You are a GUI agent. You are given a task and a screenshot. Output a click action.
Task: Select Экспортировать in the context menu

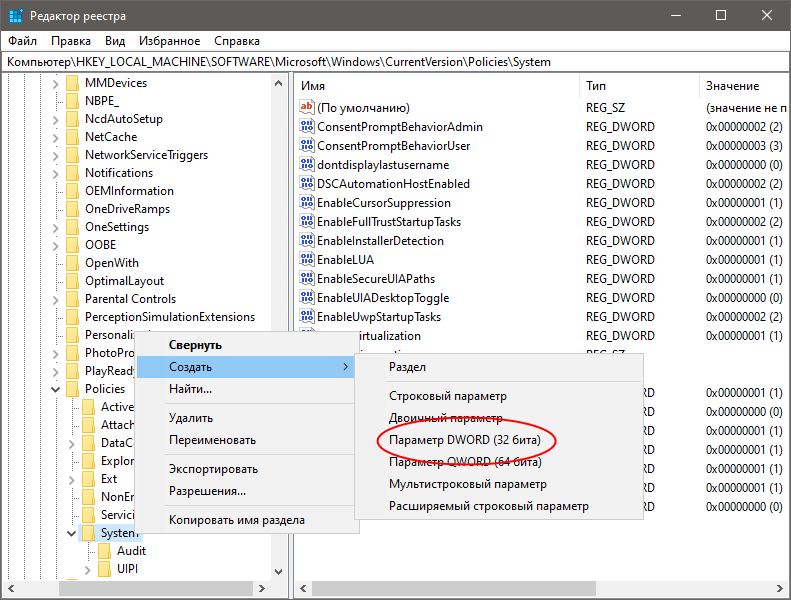click(x=213, y=469)
